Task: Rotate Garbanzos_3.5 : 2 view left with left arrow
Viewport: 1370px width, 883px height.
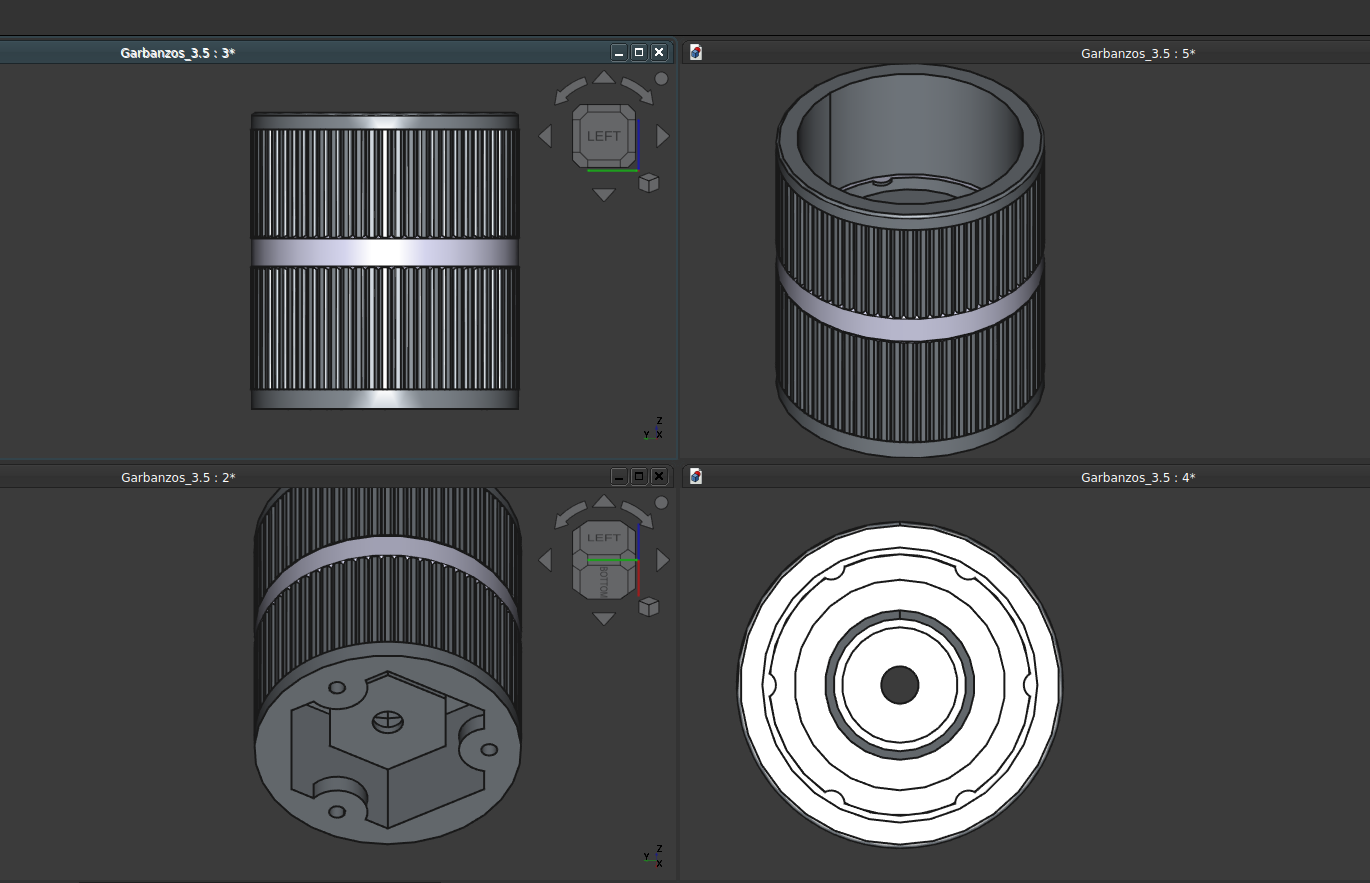Action: pos(545,560)
